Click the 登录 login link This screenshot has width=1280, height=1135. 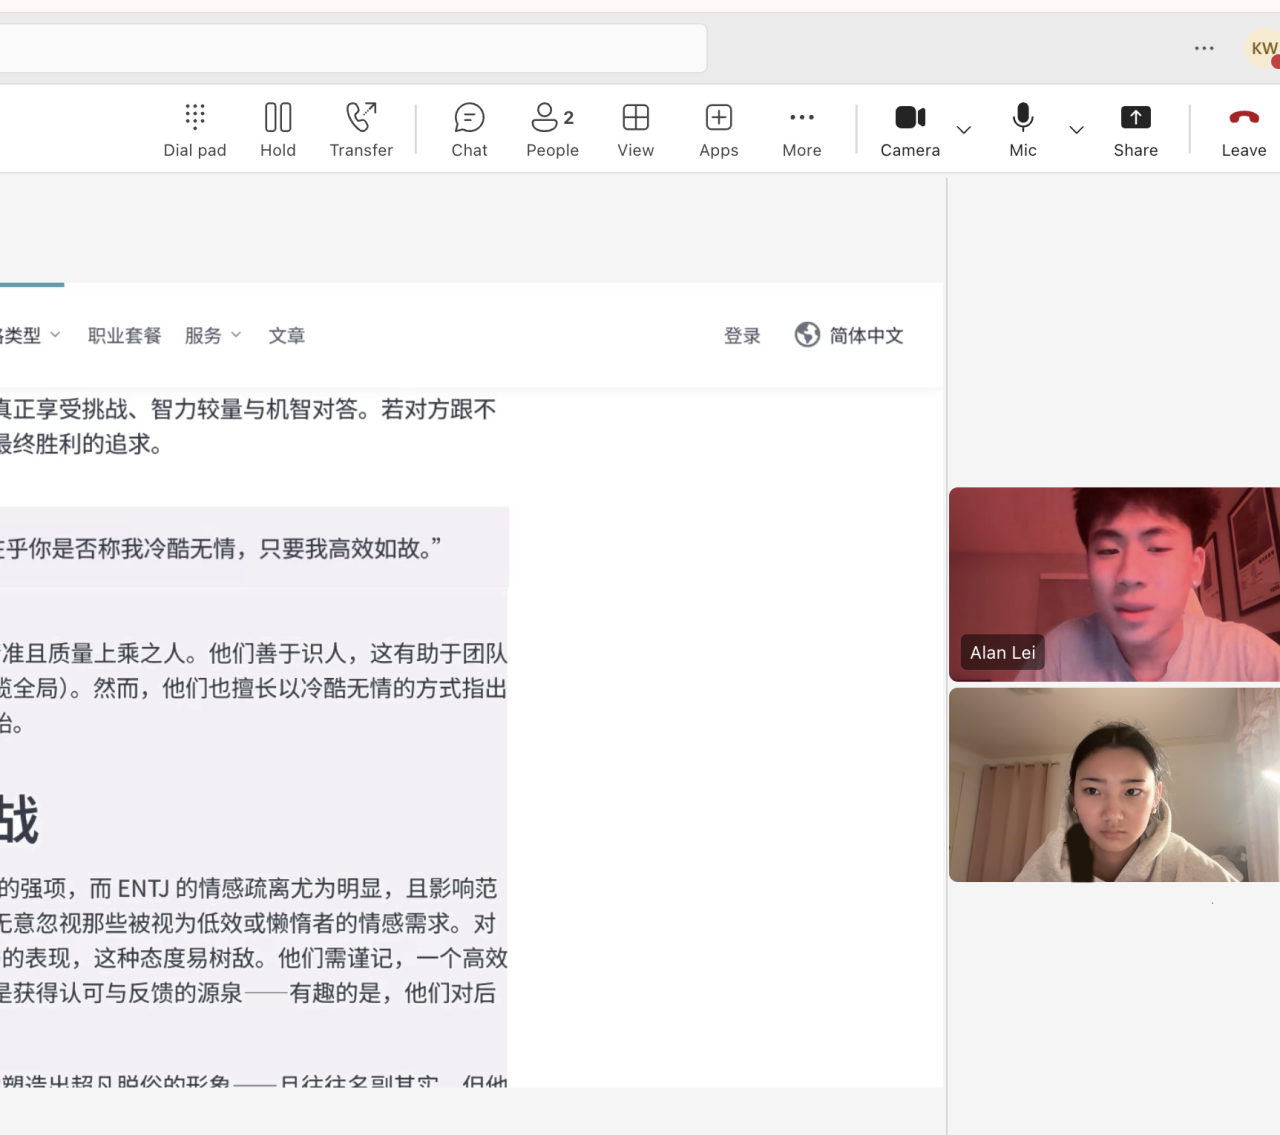tap(742, 336)
